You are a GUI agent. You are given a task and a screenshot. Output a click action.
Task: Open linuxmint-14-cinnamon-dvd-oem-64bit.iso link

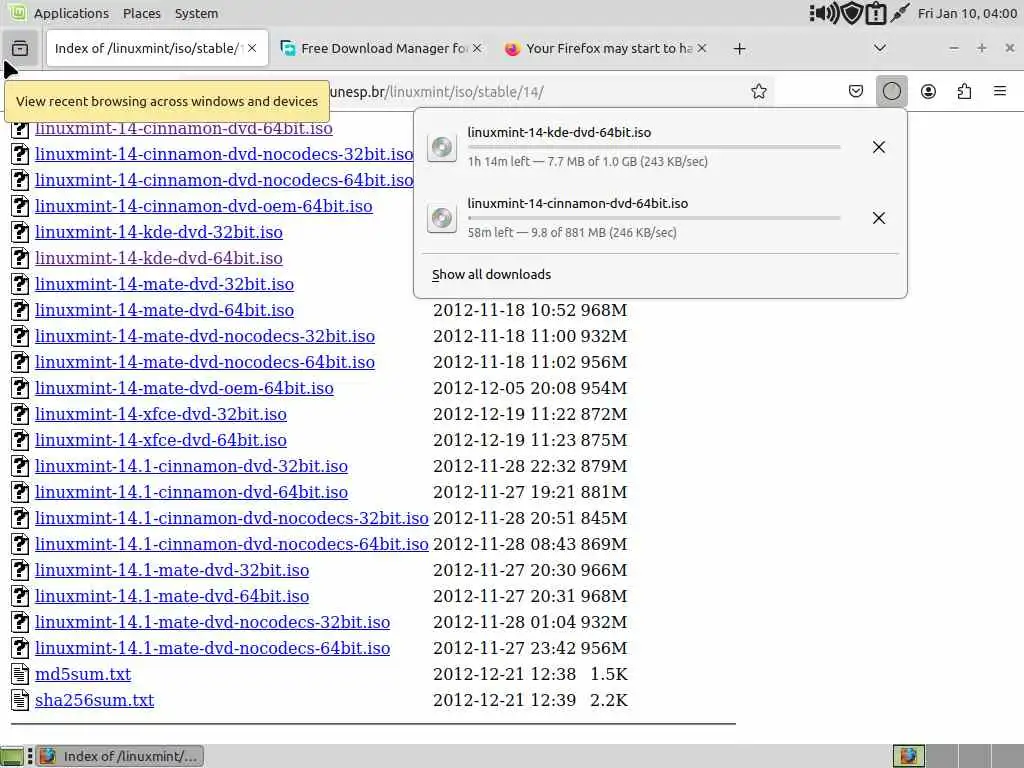(204, 206)
